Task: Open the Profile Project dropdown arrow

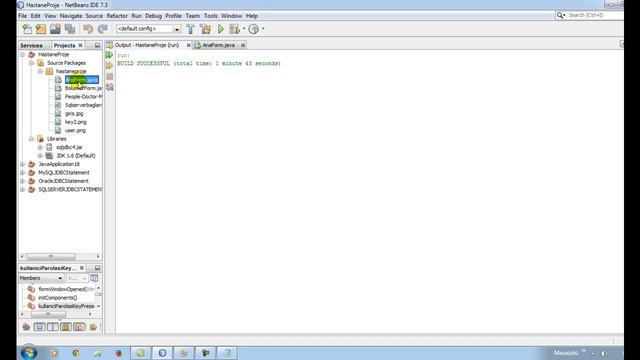Action: [x=263, y=29]
